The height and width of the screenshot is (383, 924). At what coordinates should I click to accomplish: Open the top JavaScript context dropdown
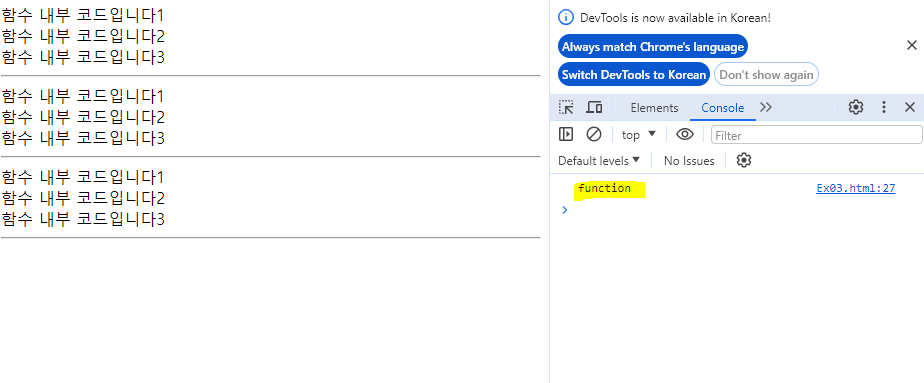639,135
